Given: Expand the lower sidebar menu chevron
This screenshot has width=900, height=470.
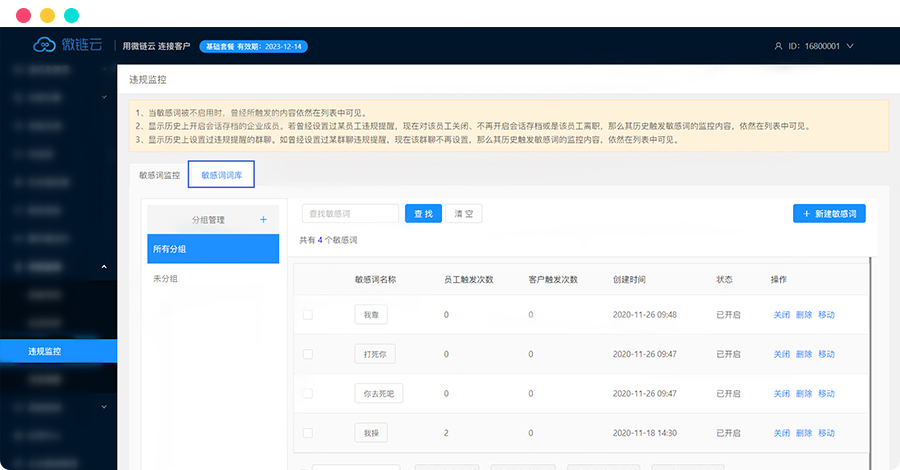Looking at the screenshot, I should pos(104,407).
